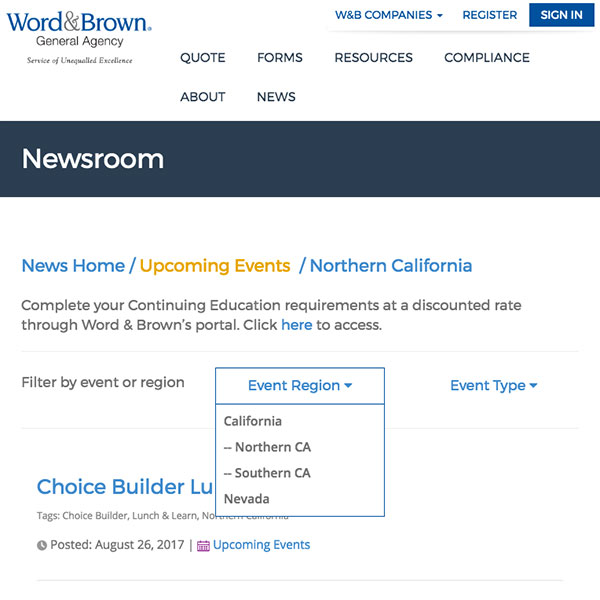Select the Southern CA region option
Image resolution: width=600 pixels, height=600 pixels.
click(x=267, y=473)
